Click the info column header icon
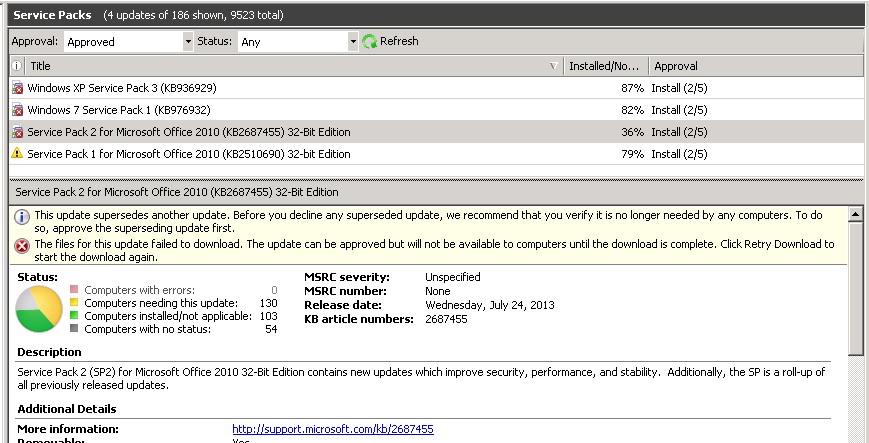Viewport: 869px width, 443px height. 16,66
